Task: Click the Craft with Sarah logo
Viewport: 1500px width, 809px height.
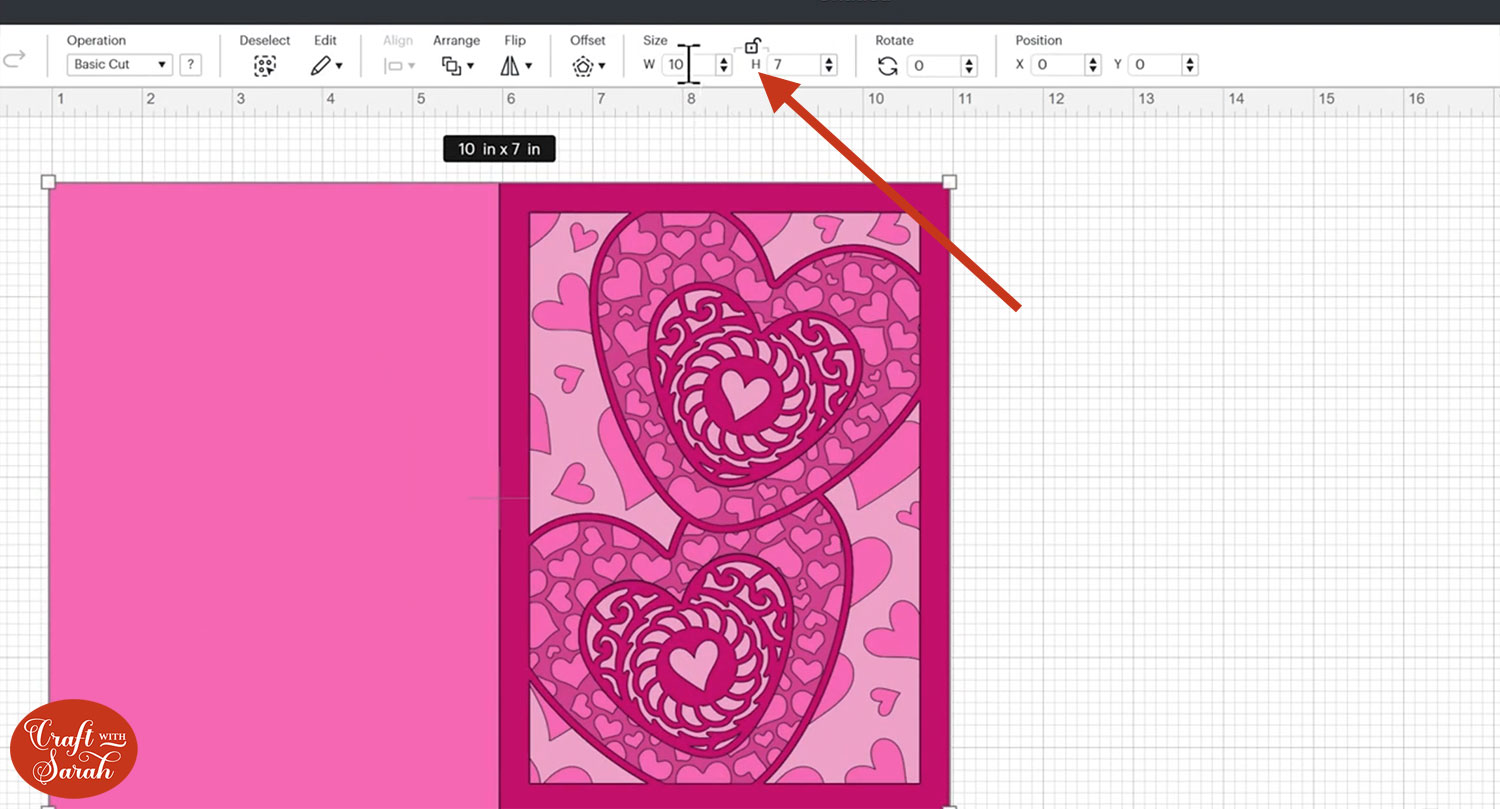Action: (74, 748)
